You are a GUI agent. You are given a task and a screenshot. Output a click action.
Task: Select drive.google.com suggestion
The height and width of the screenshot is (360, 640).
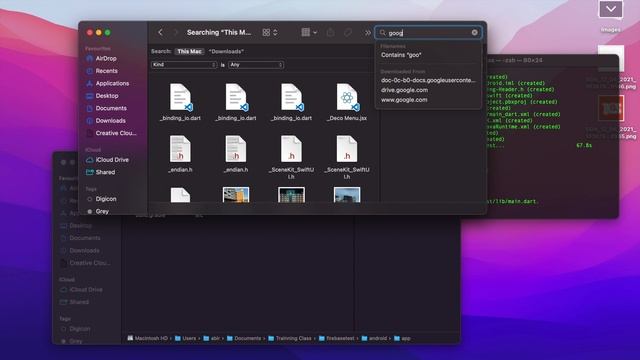click(x=404, y=90)
